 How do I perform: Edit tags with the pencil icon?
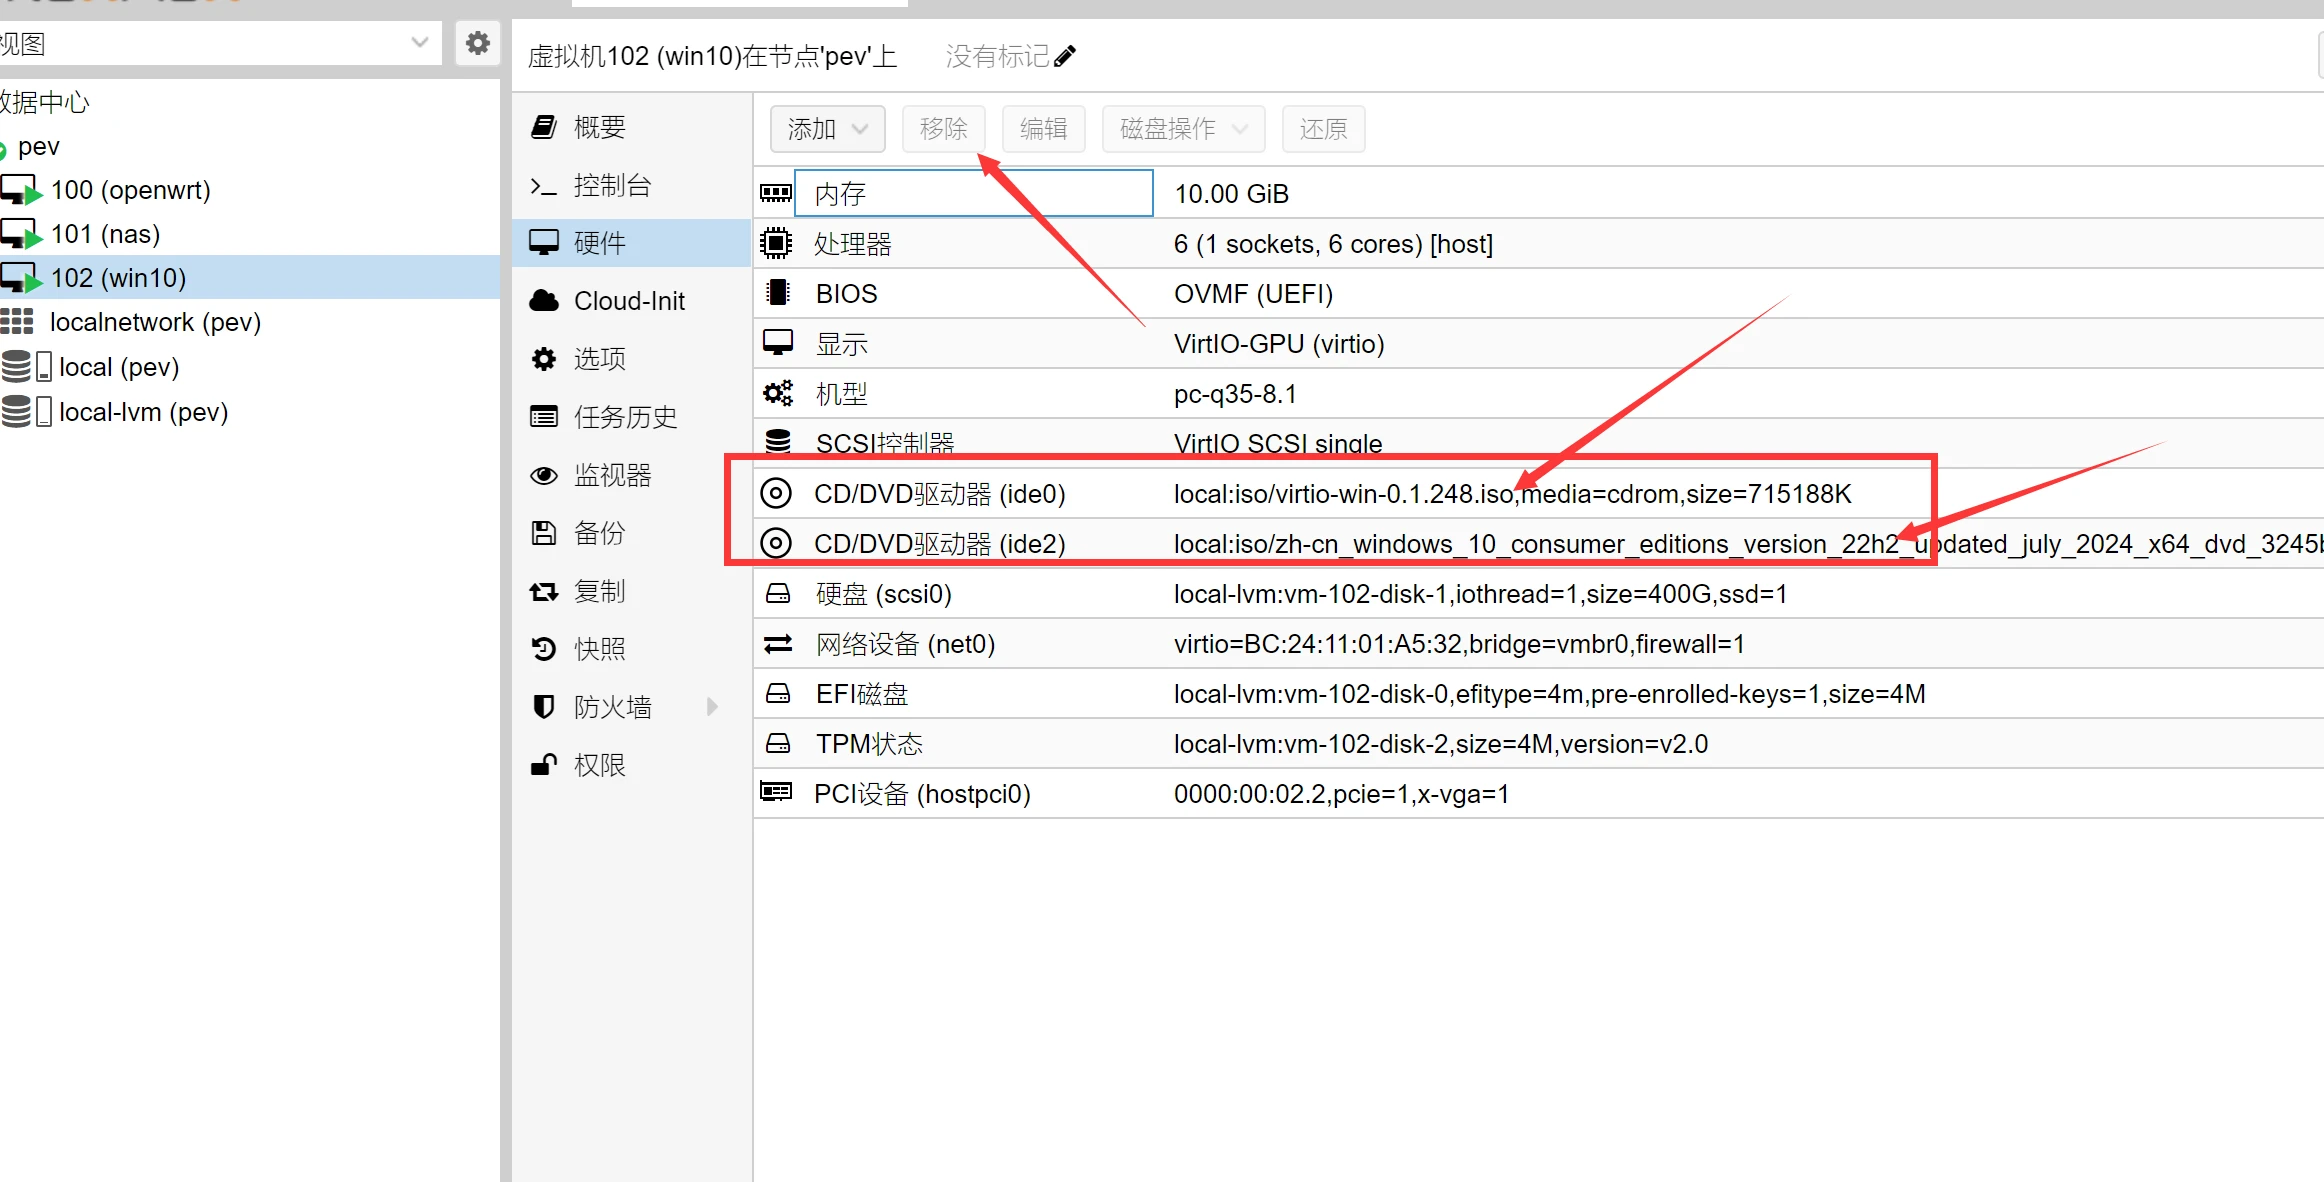[x=1065, y=56]
